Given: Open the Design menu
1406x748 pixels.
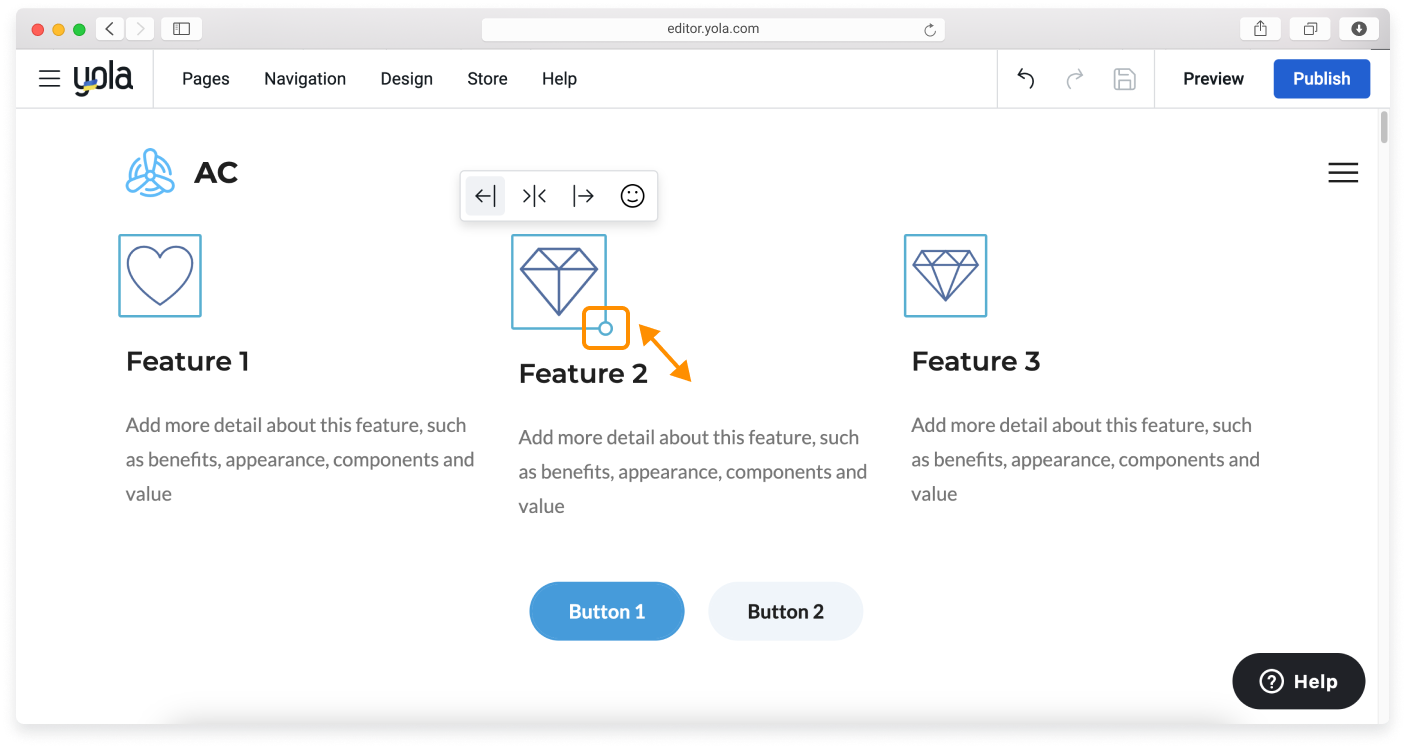Looking at the screenshot, I should tap(406, 79).
